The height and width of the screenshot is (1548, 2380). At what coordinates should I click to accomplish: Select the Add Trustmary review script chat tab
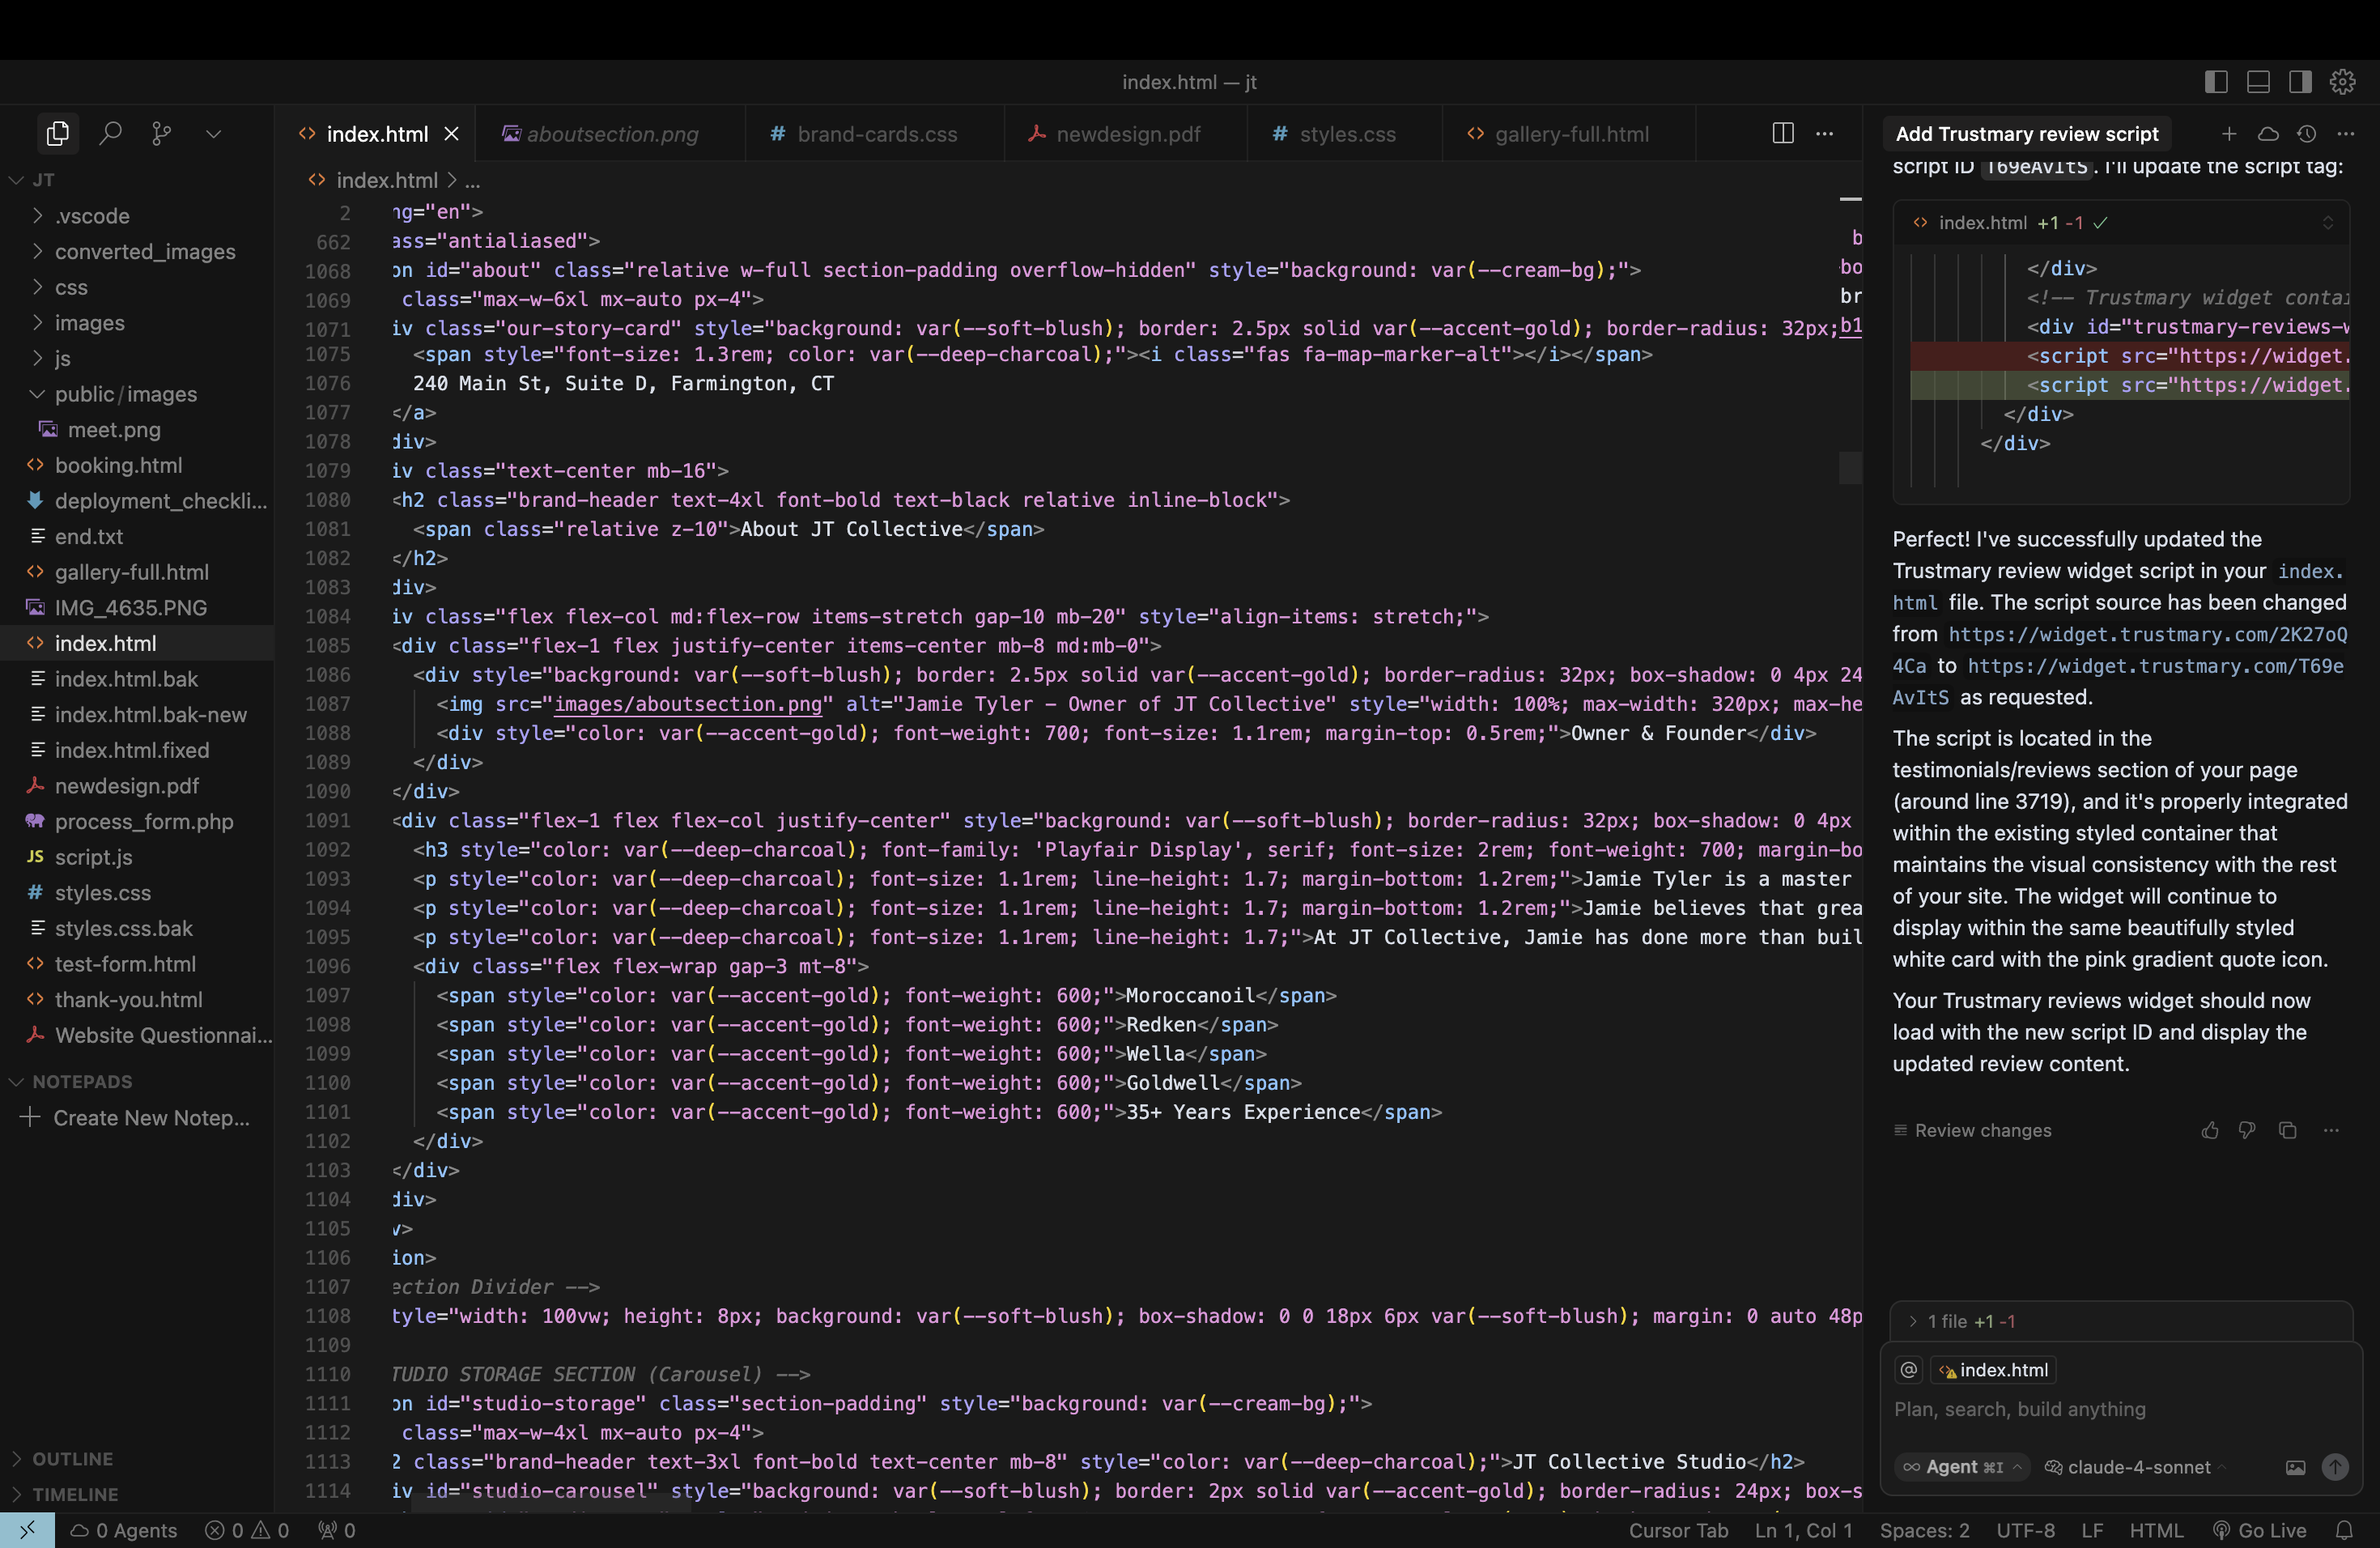pos(2026,133)
